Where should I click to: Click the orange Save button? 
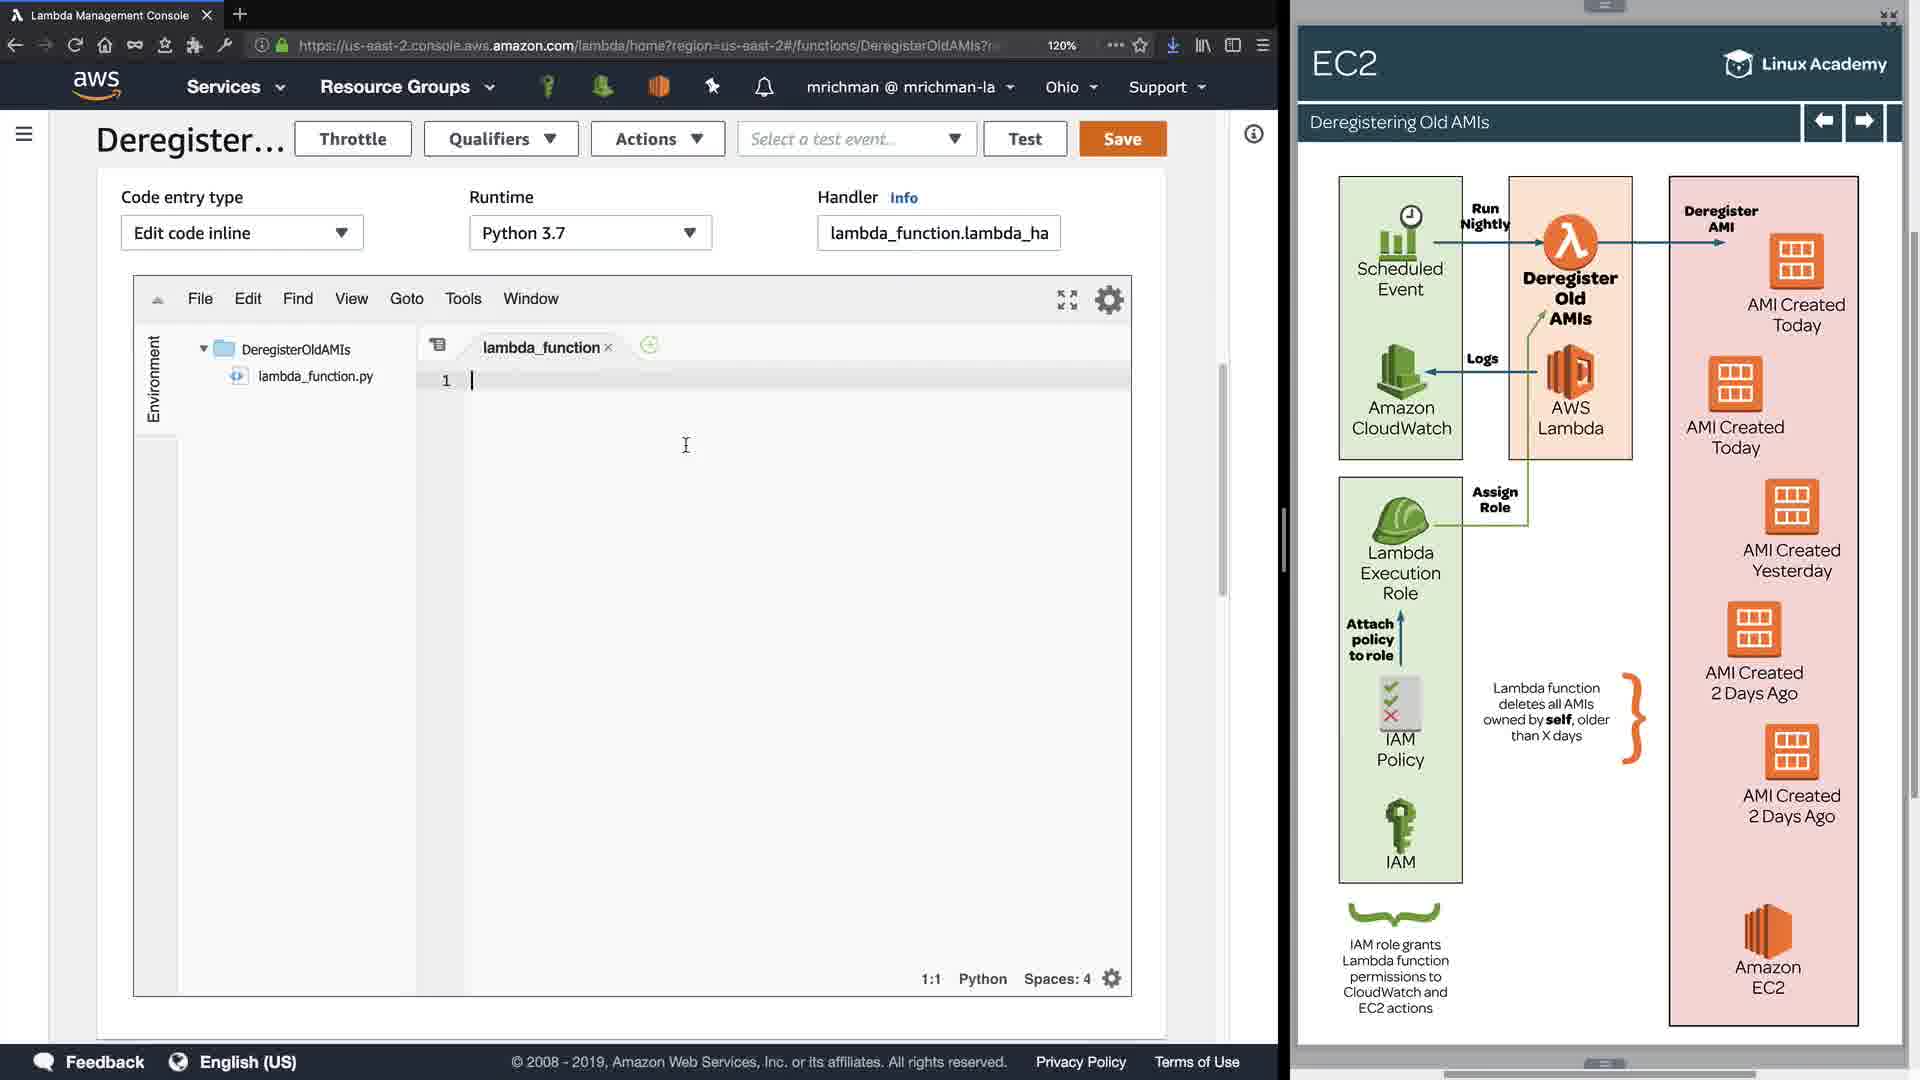pos(1122,139)
